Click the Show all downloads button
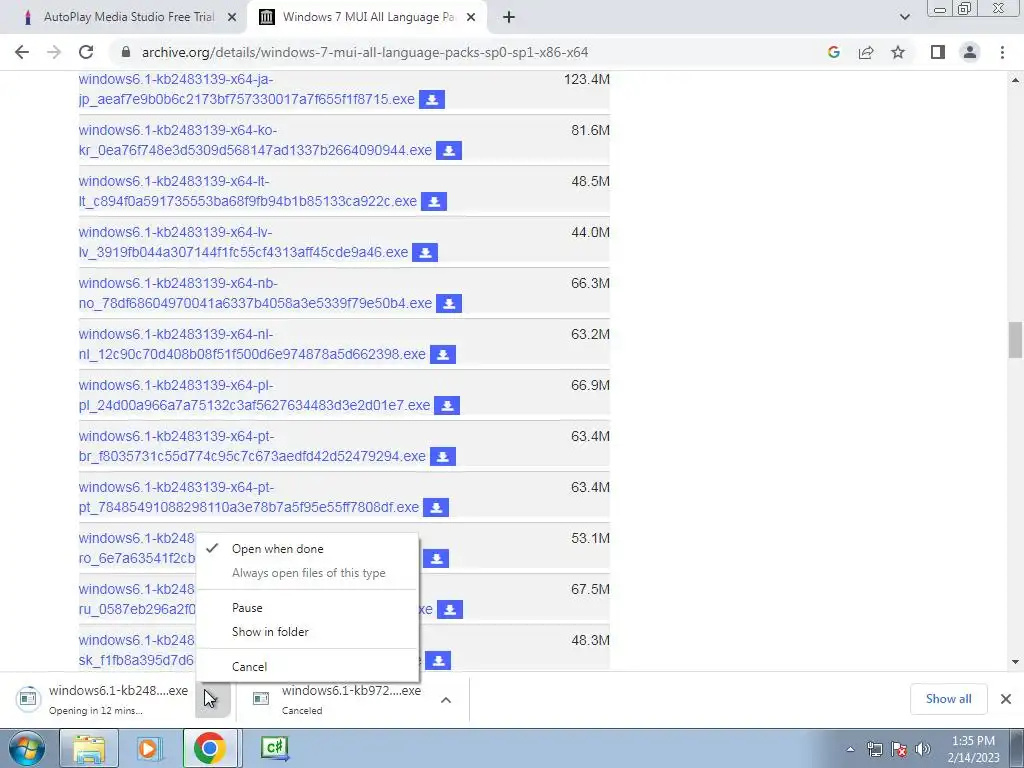This screenshot has width=1024, height=768. coord(948,699)
